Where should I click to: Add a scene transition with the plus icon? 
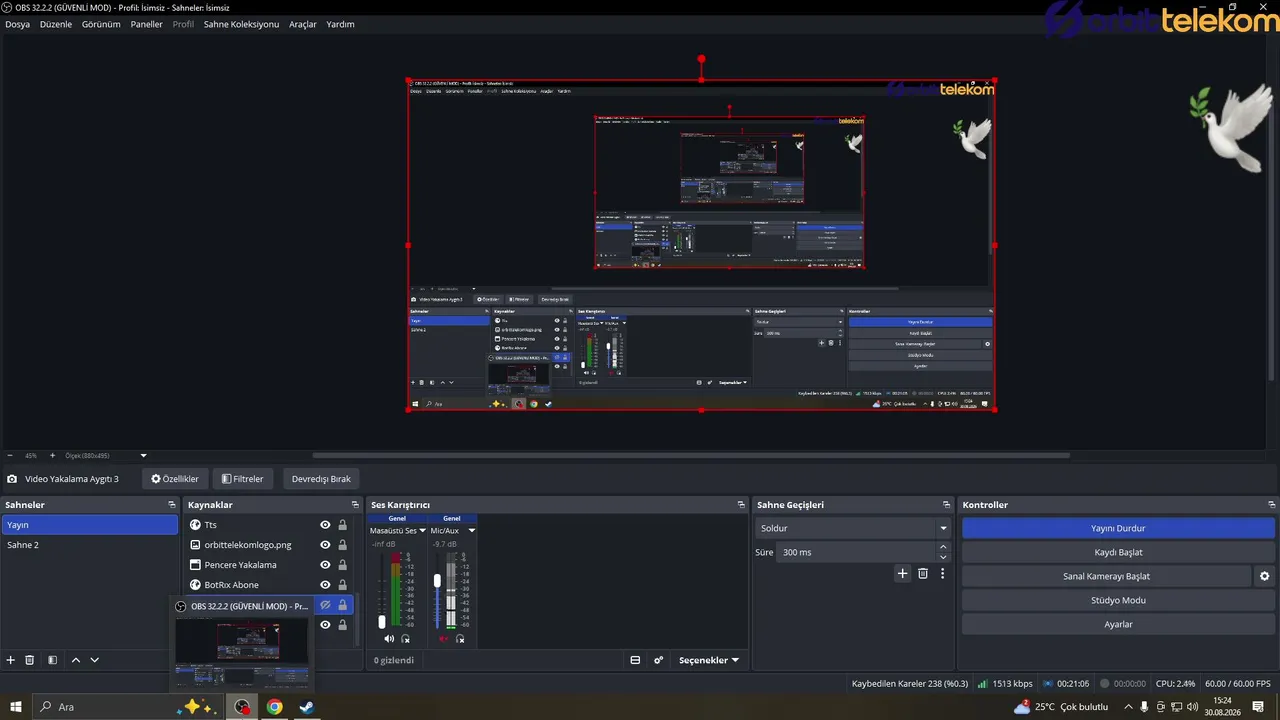point(903,574)
